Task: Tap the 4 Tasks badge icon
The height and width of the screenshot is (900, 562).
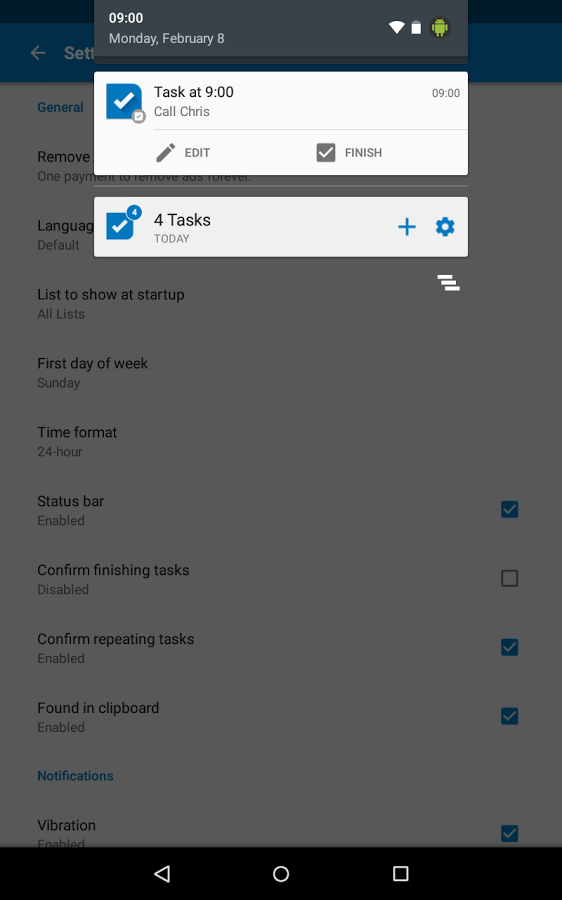Action: [123, 223]
